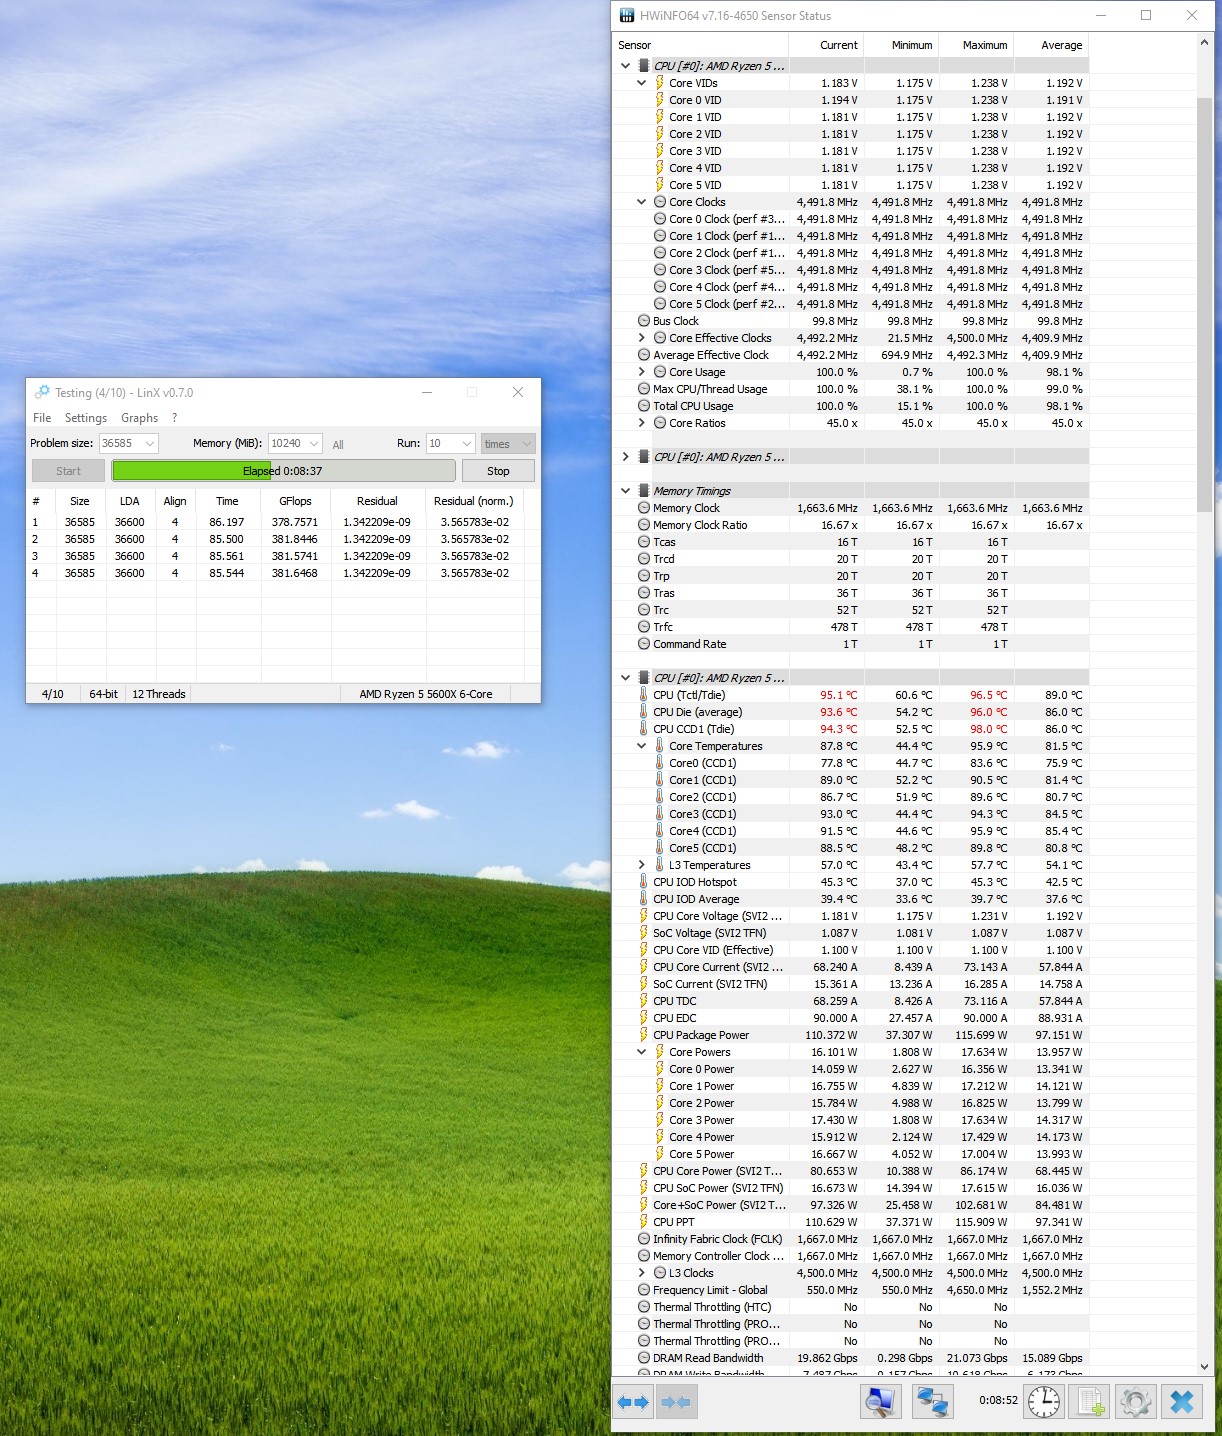
Task: Select the Frequency Limit - Global row
Action: [852, 1290]
